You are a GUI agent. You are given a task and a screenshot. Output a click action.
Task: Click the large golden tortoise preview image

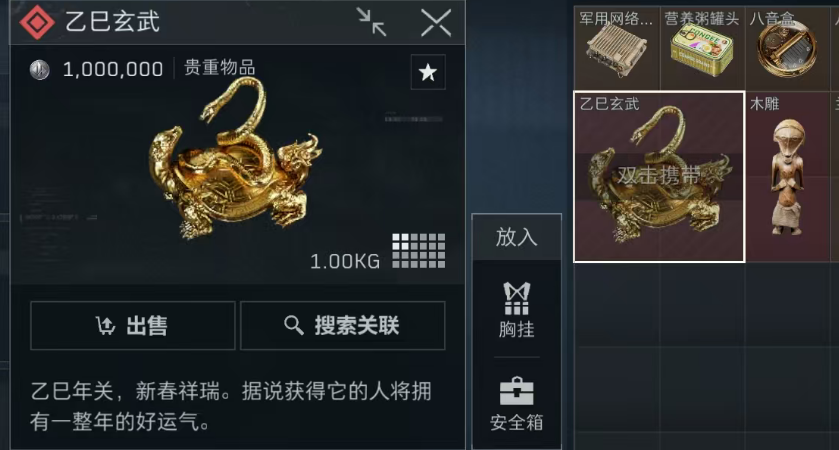point(235,159)
